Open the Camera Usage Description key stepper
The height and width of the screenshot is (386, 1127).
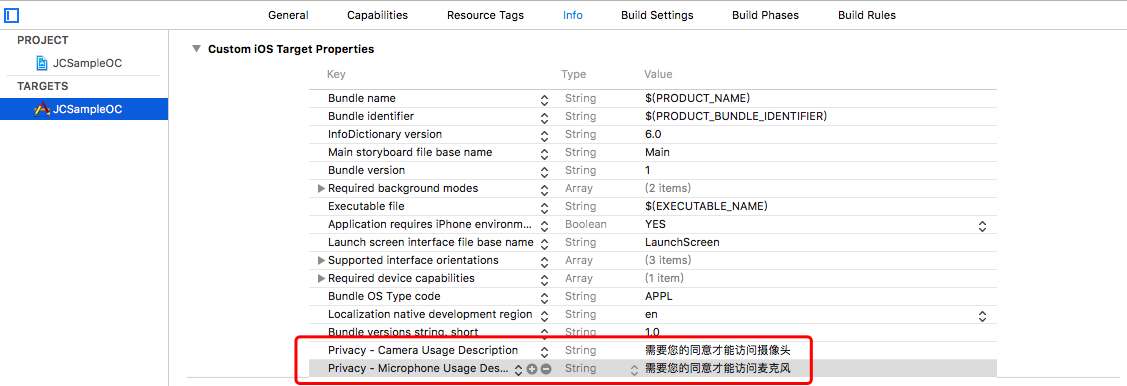pyautogui.click(x=544, y=351)
